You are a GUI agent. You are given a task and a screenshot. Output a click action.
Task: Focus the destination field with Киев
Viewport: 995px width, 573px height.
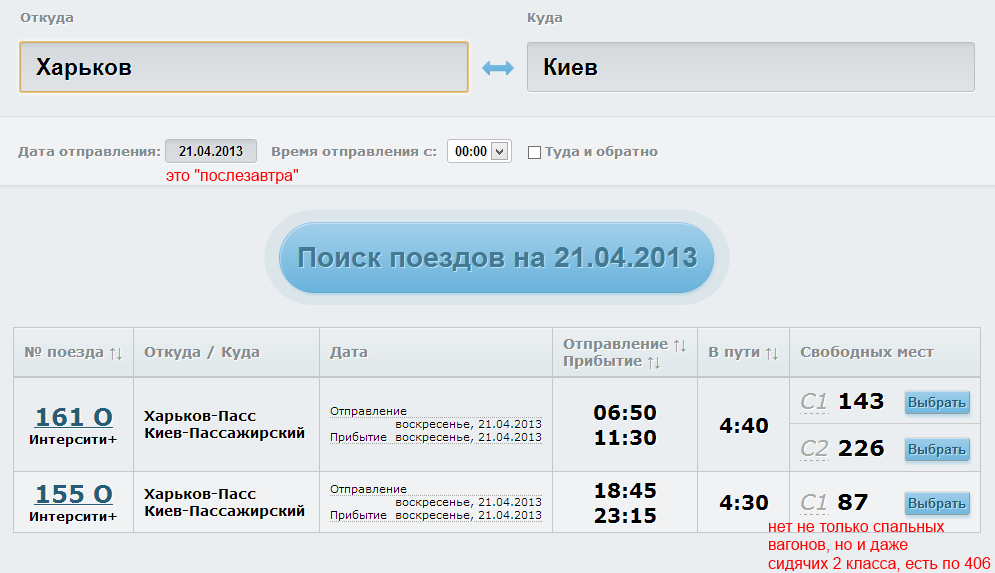(x=750, y=67)
